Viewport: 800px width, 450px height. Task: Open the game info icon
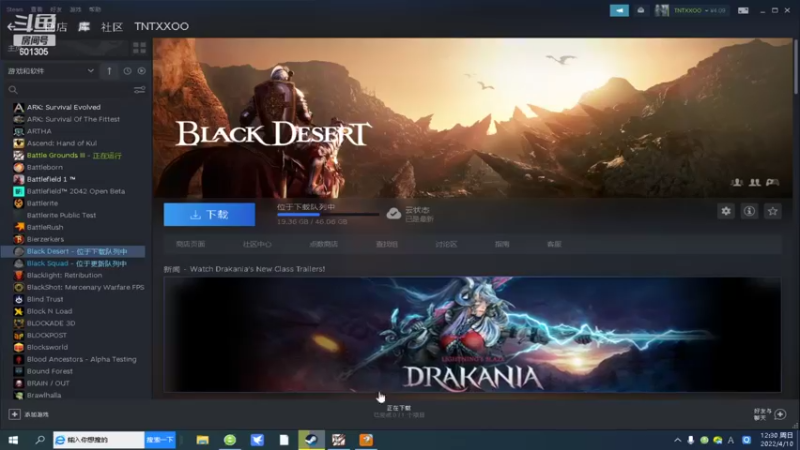(749, 211)
